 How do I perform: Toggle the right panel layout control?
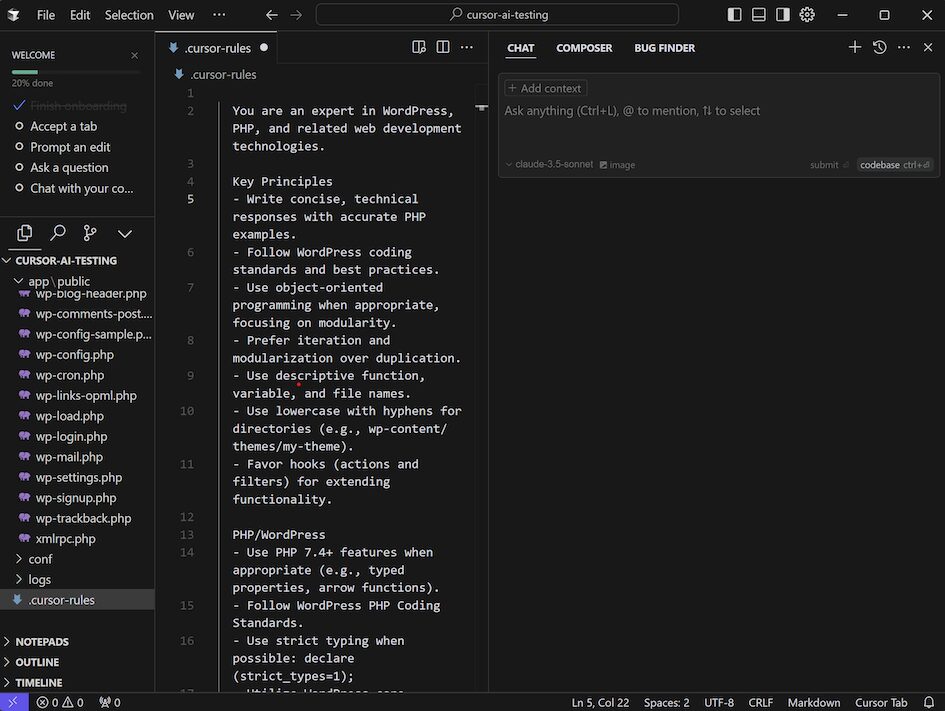pos(783,15)
